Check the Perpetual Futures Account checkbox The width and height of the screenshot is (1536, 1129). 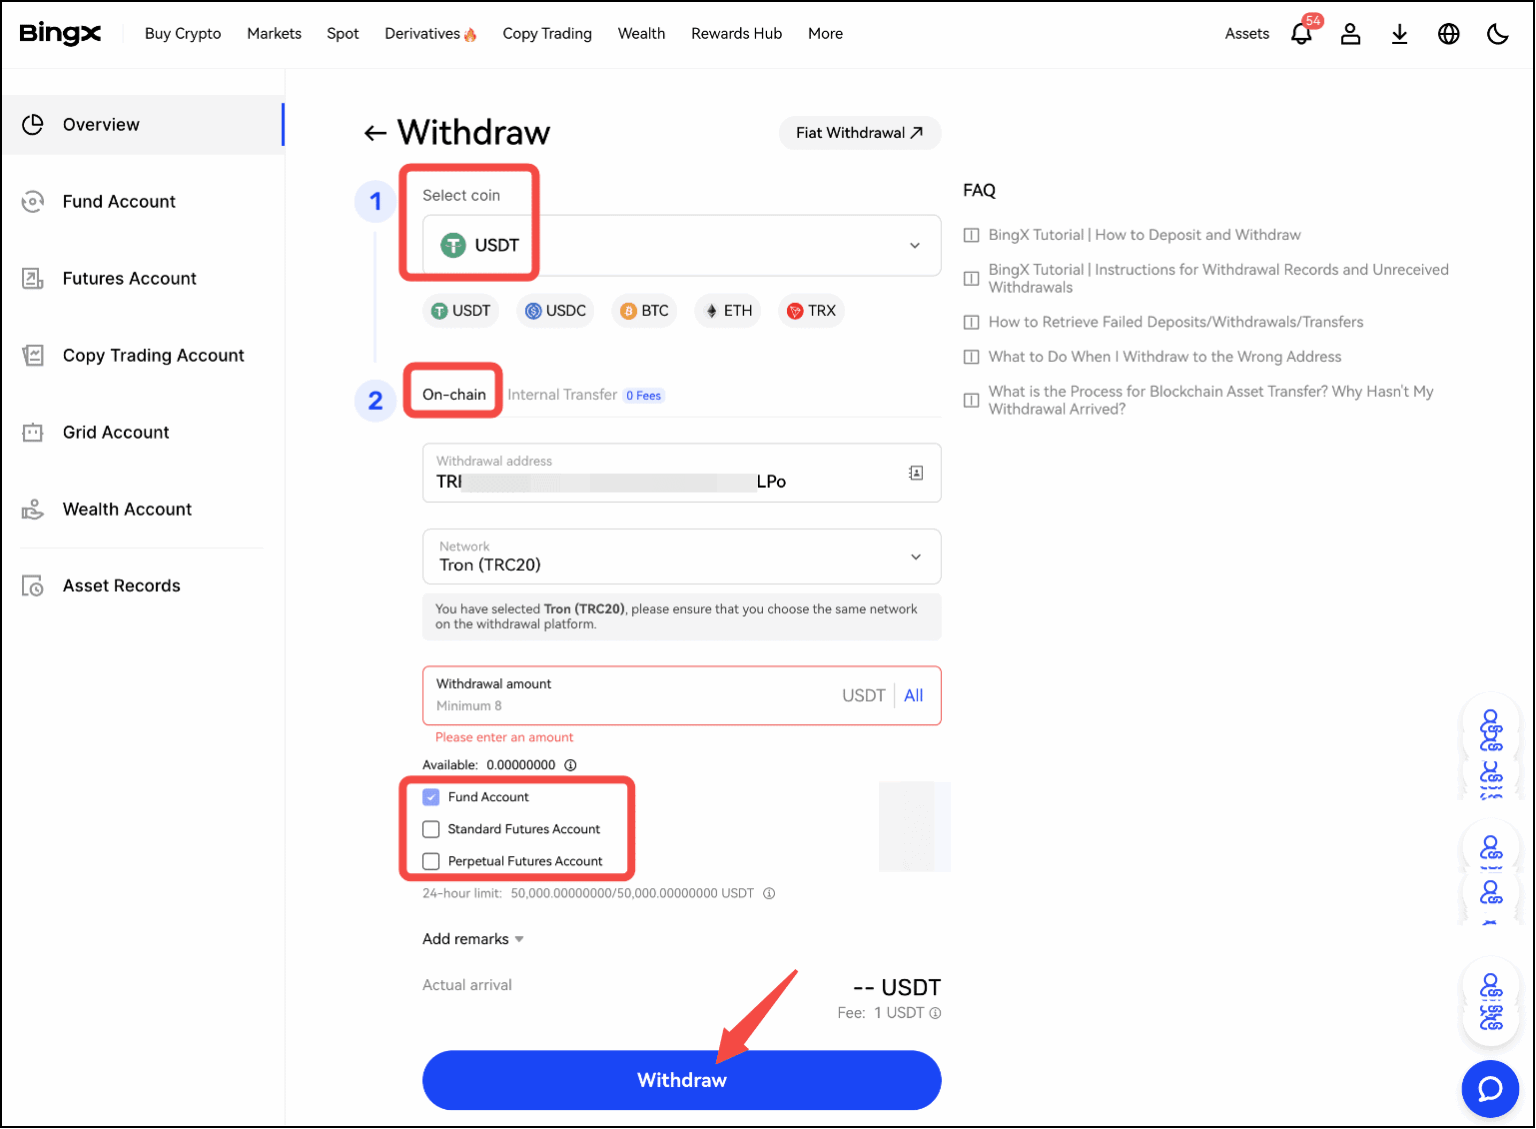[x=431, y=861]
